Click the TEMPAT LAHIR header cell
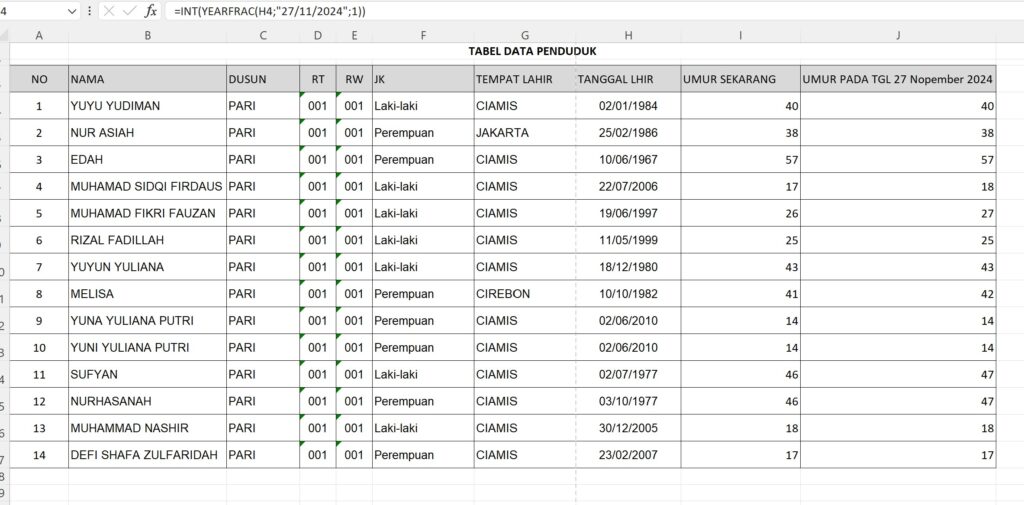The width and height of the screenshot is (1024, 505). point(525,79)
